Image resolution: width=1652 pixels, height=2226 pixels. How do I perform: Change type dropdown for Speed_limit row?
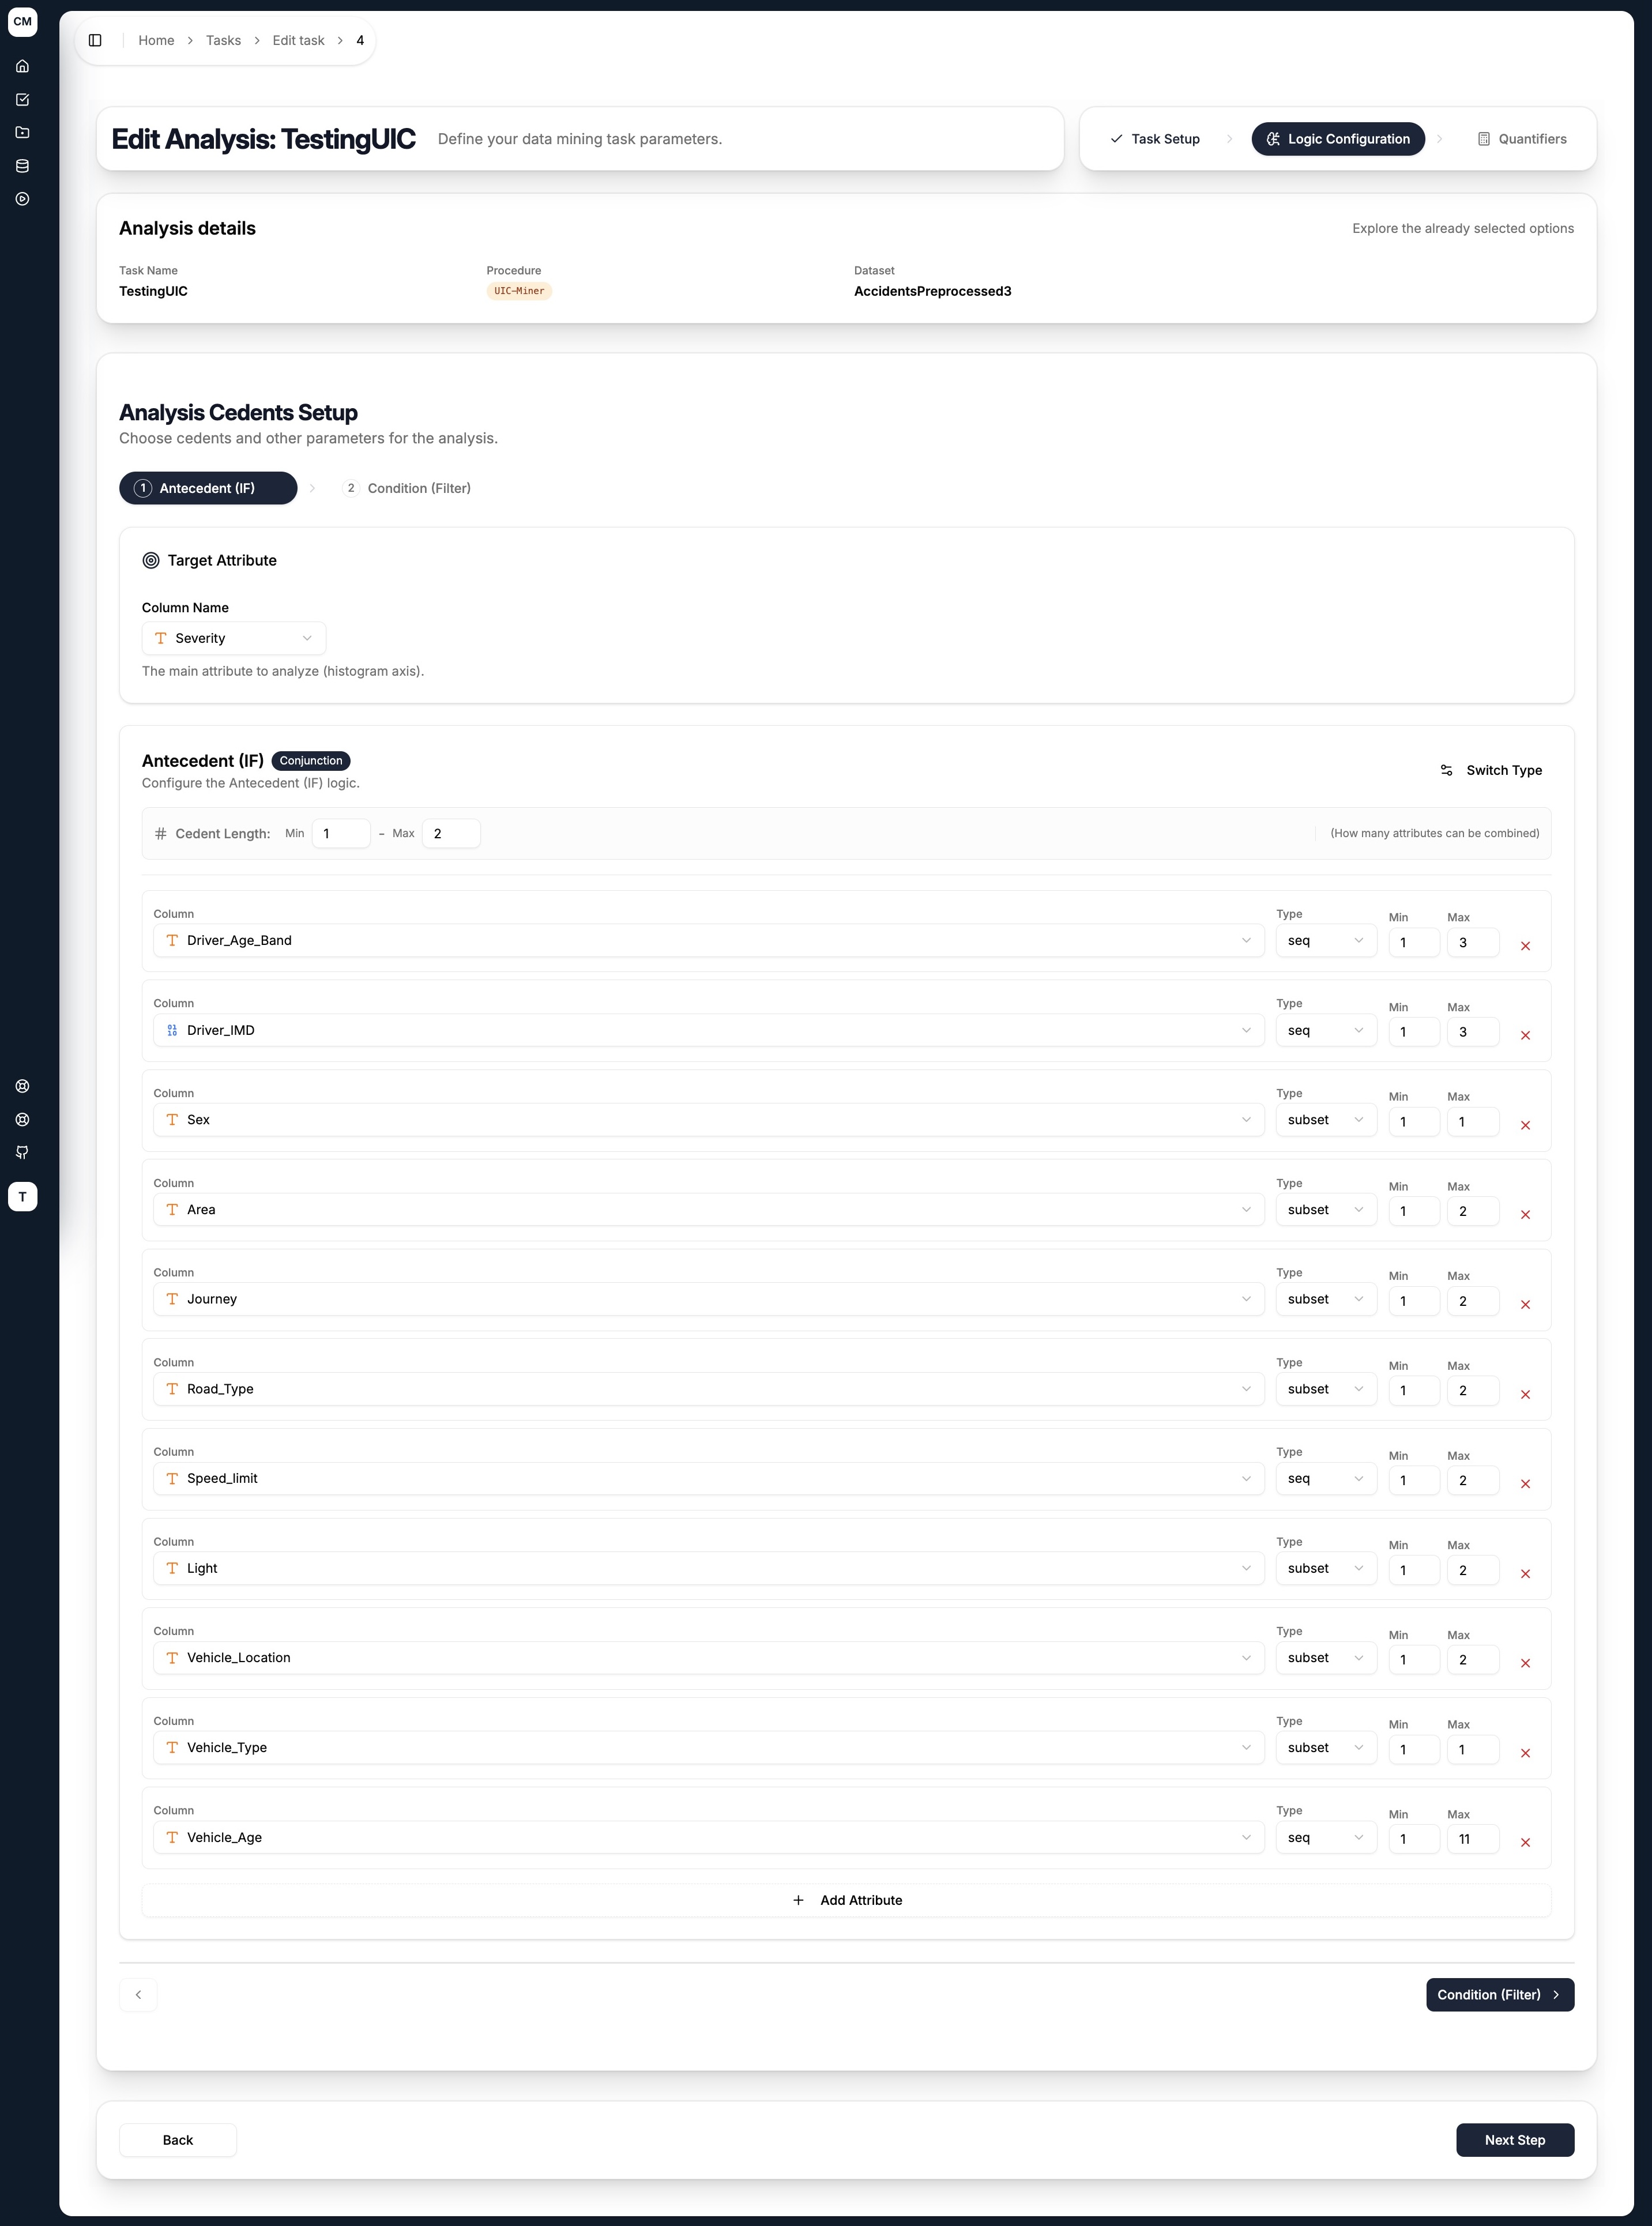pos(1326,1479)
